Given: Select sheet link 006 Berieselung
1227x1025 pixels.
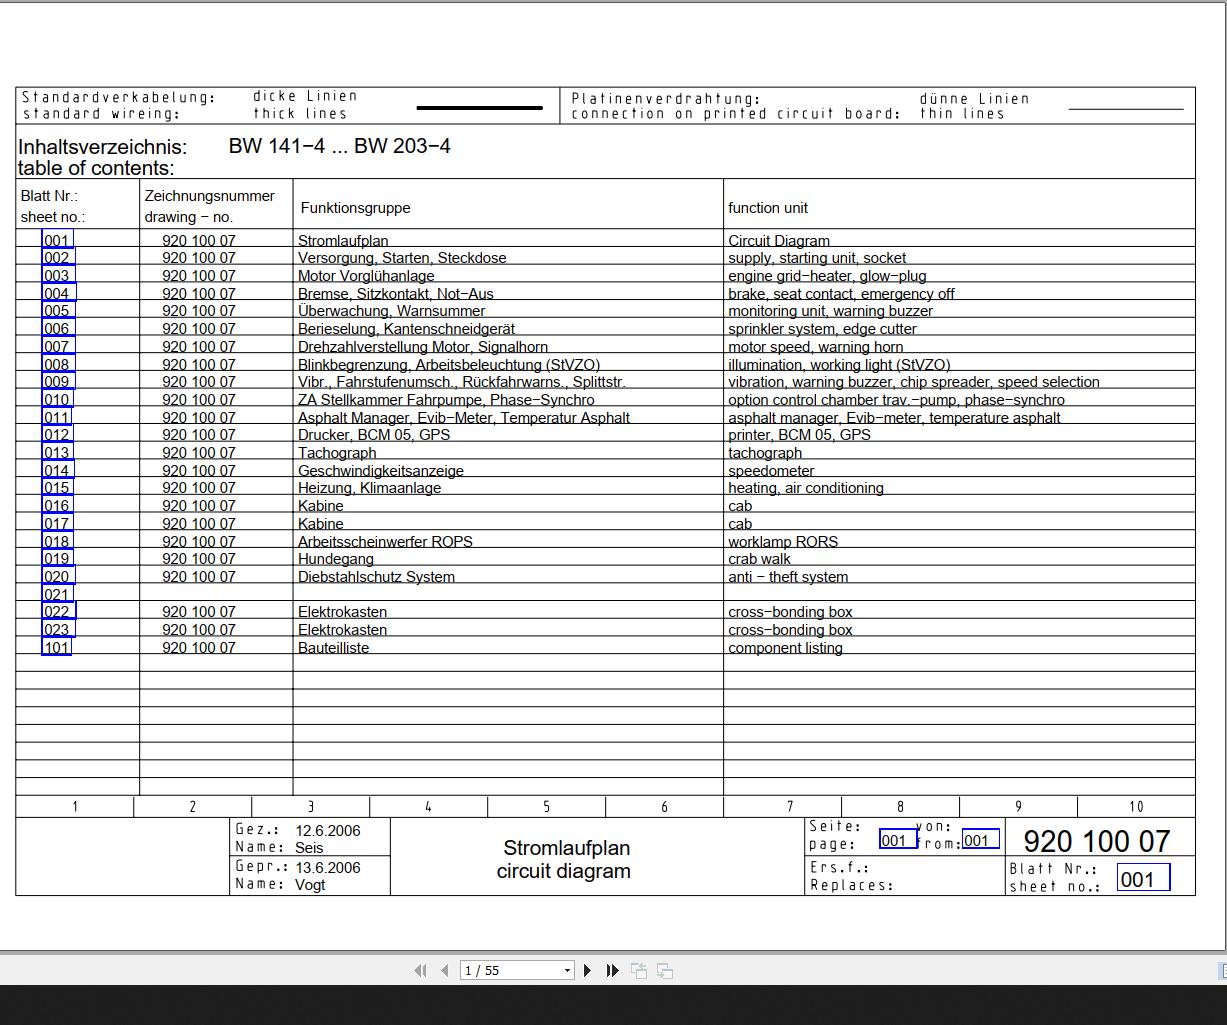Looking at the screenshot, I should click(x=57, y=329).
